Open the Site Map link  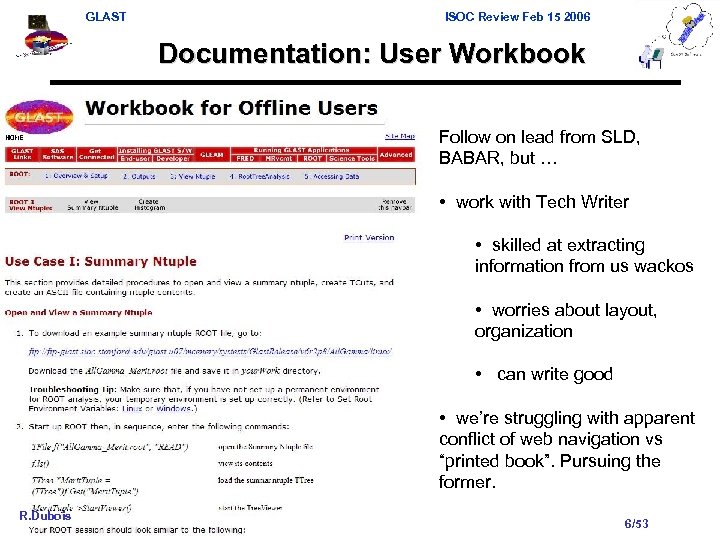pos(399,136)
